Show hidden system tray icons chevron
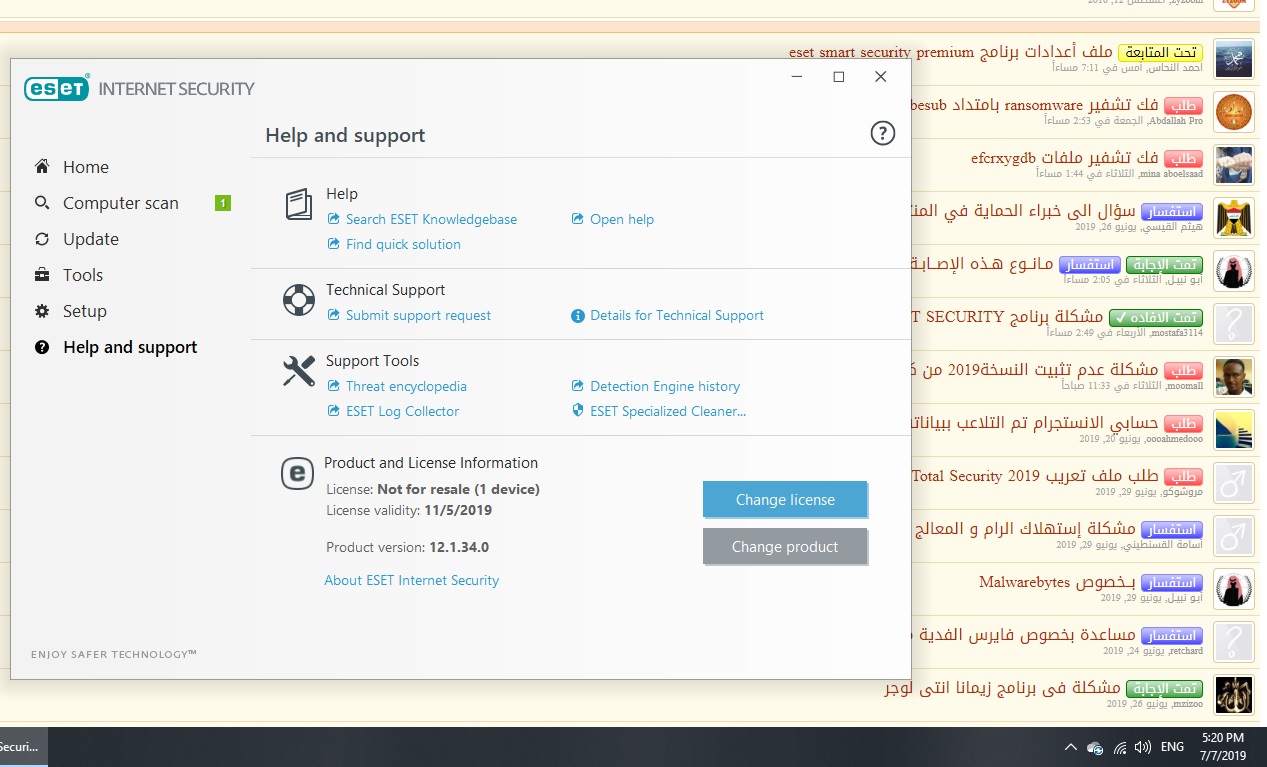The image size is (1267, 767). click(1071, 747)
